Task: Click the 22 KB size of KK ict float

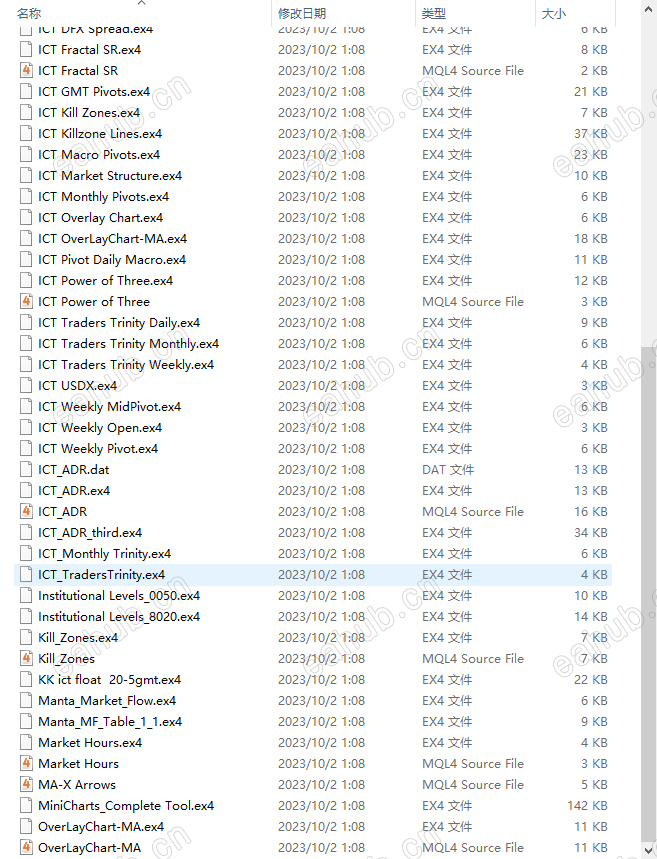Action: click(591, 679)
